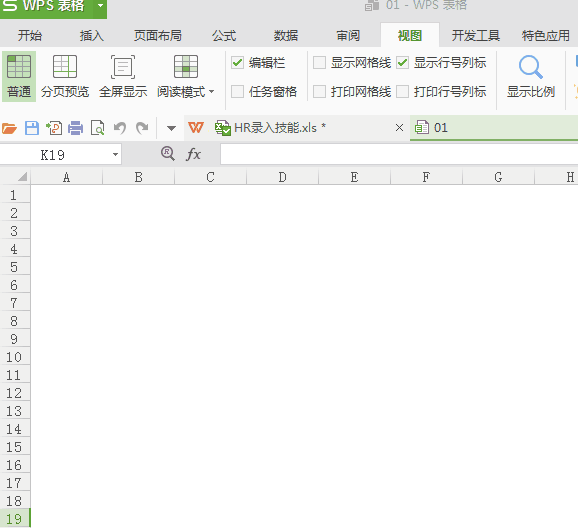The image size is (578, 528).
Task: Toggle the print row/column headers (打印行号列标) checkbox
Action: click(402, 91)
